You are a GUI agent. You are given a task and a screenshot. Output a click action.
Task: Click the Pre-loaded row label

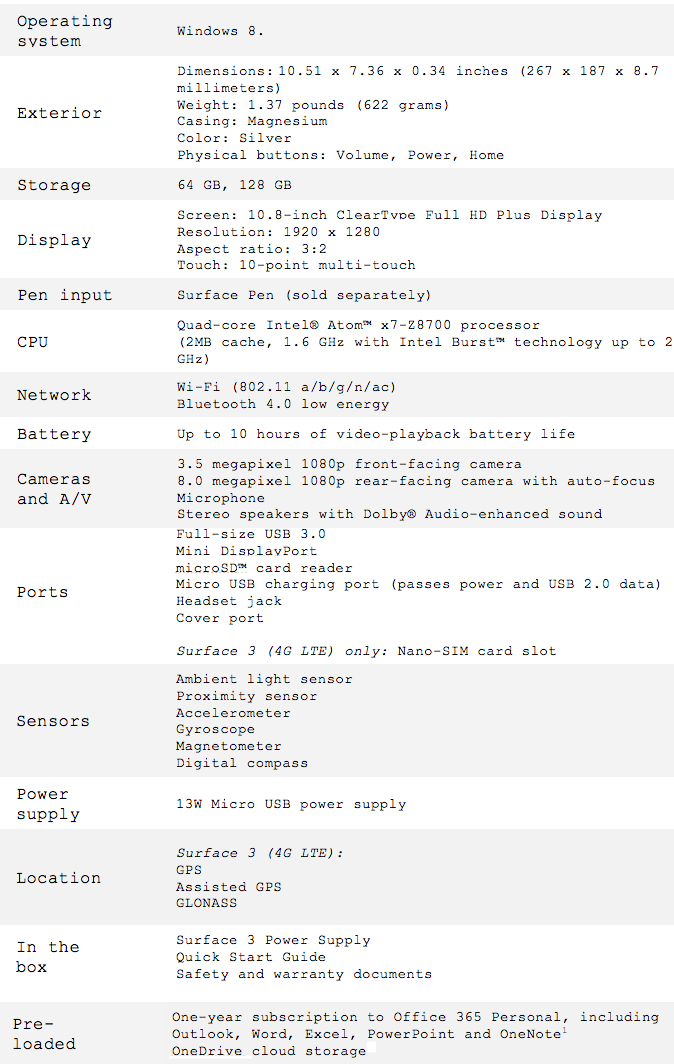[44, 1033]
